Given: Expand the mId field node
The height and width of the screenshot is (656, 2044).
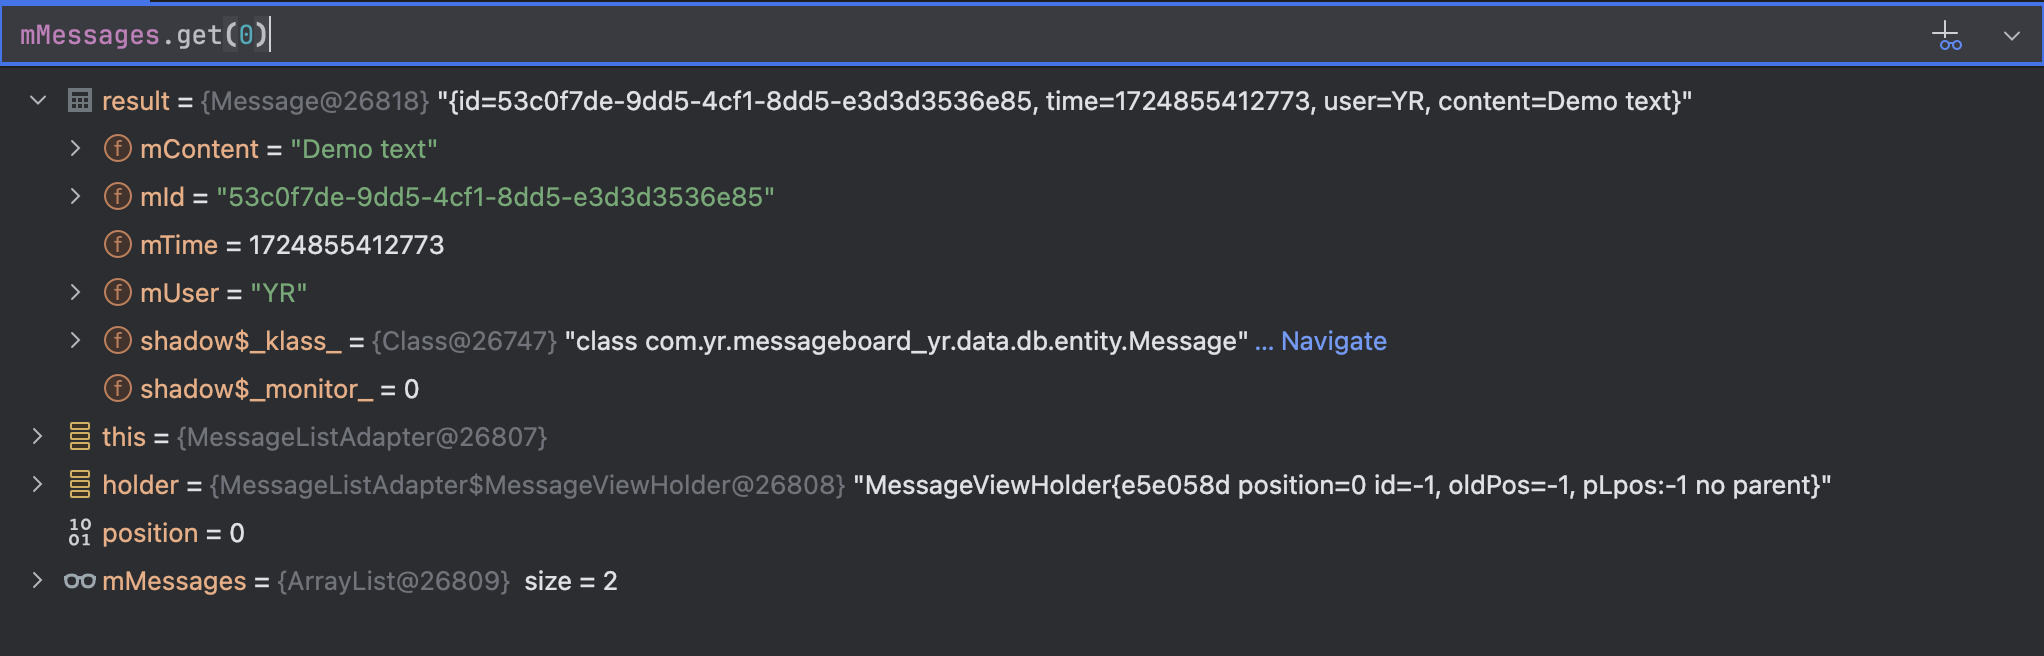Looking at the screenshot, I should 75,197.
